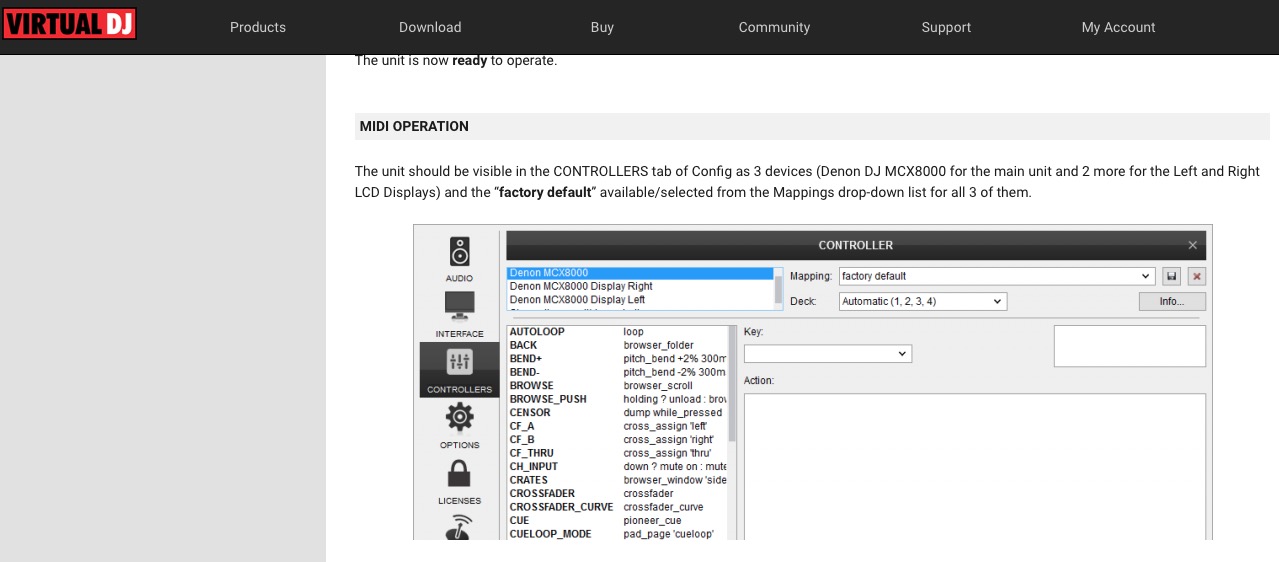Click the key mapping list scrollbar
The width and height of the screenshot is (1279, 562).
[732, 384]
